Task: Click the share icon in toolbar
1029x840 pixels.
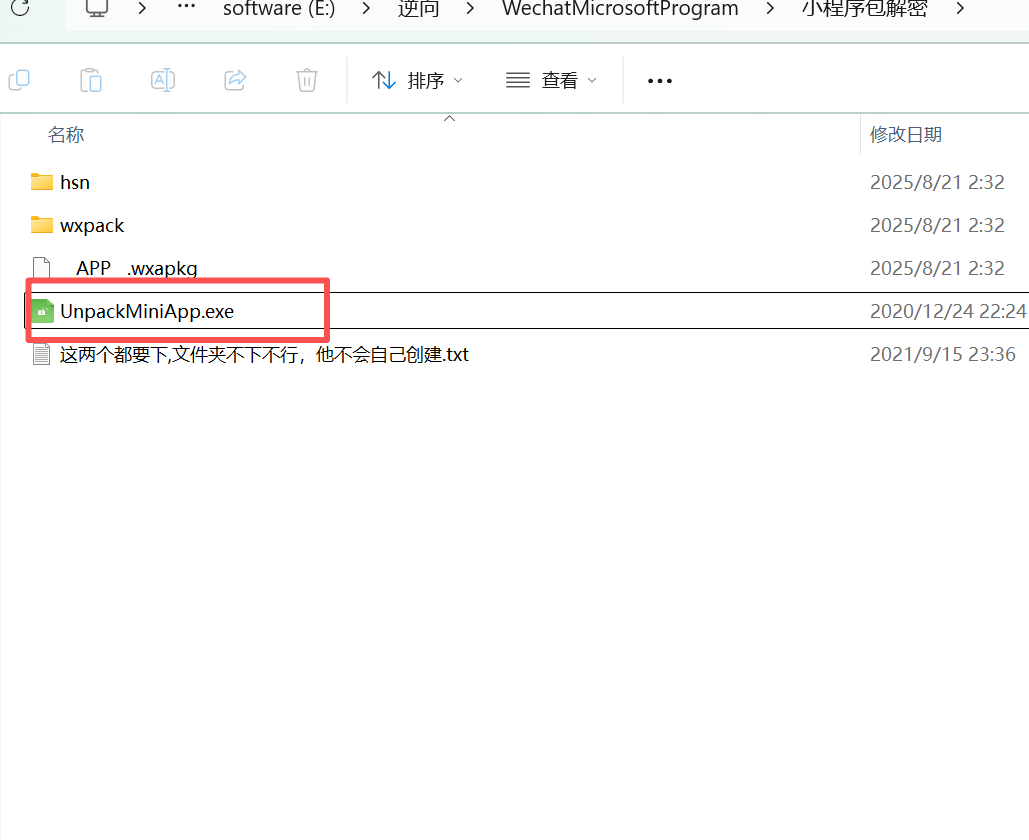Action: (x=235, y=80)
